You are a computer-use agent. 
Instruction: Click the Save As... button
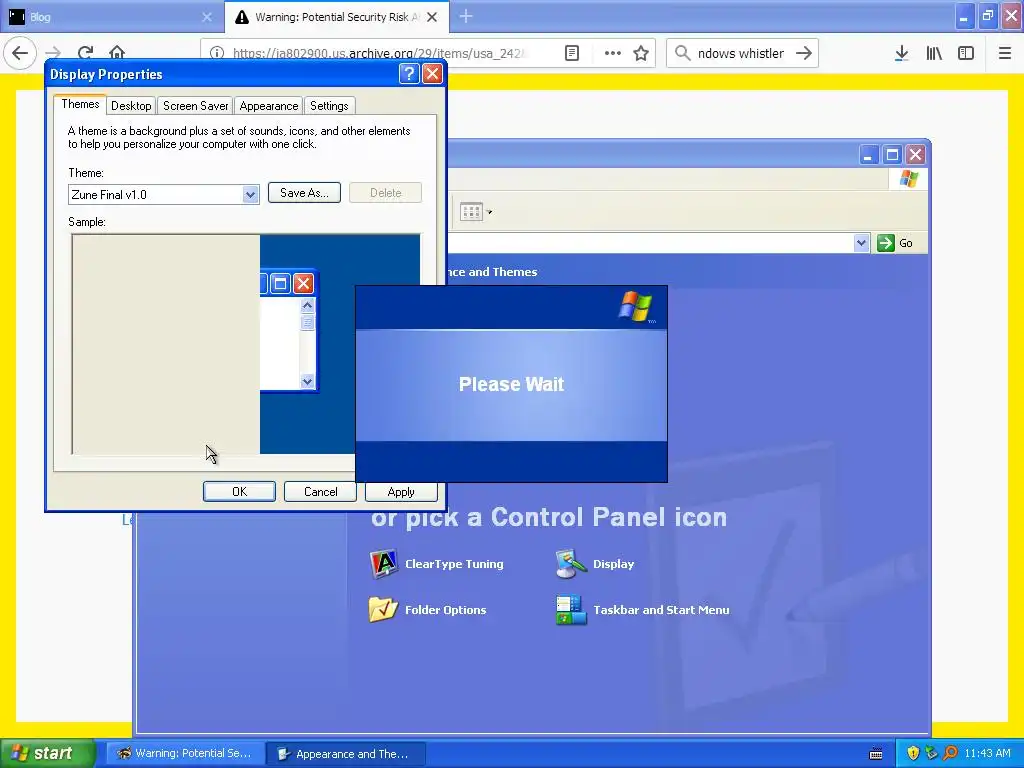[304, 193]
